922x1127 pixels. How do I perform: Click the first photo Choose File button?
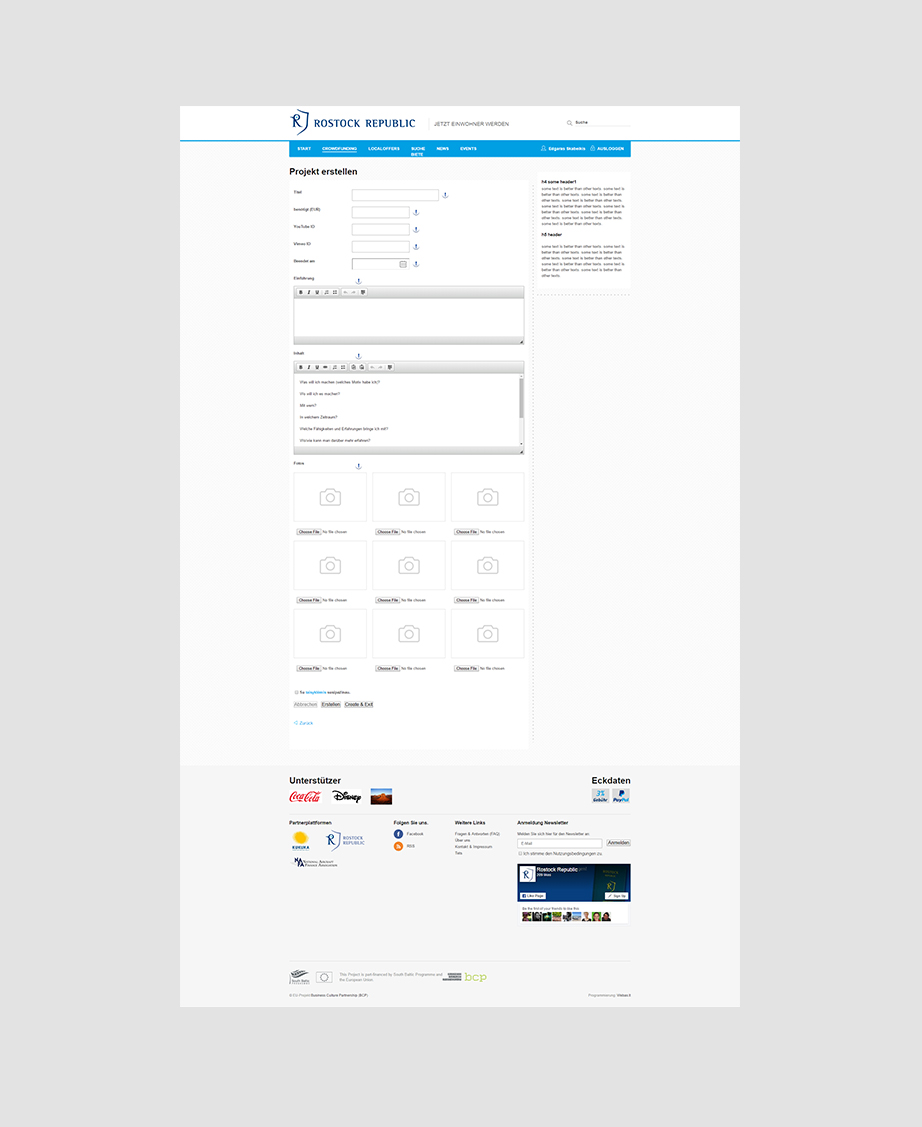pyautogui.click(x=308, y=532)
